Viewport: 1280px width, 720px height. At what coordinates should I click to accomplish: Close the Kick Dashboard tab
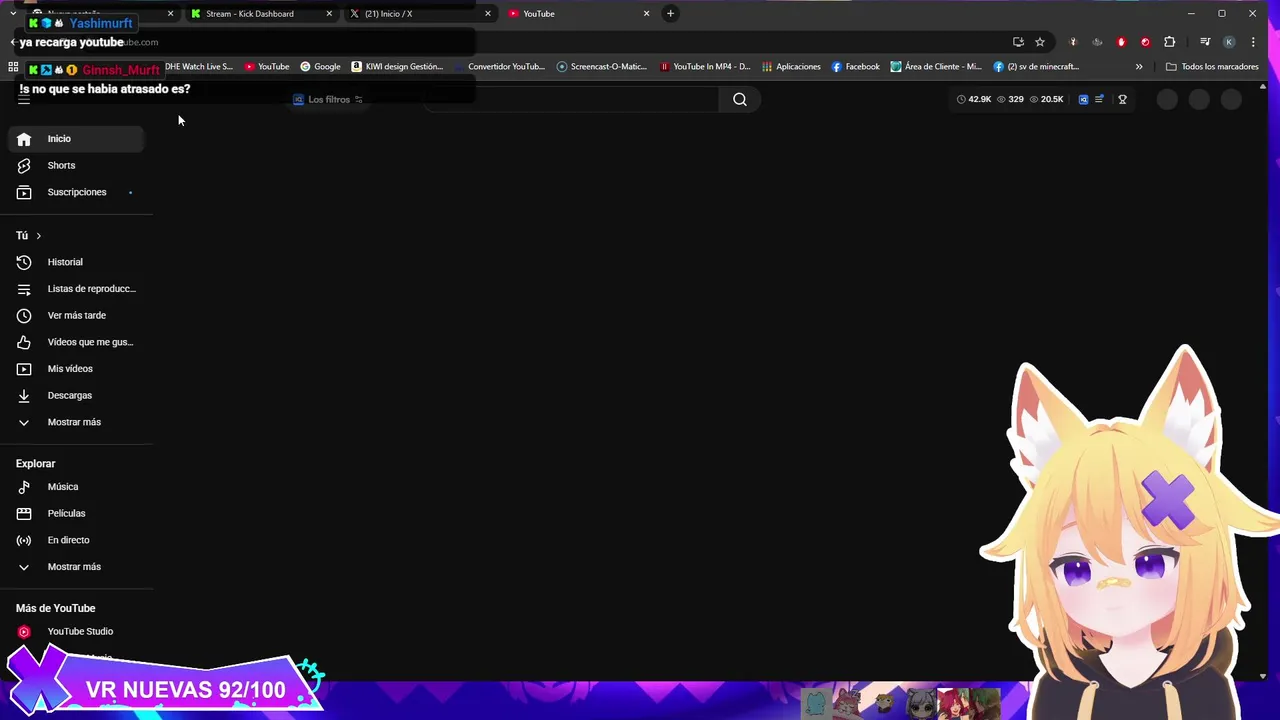pyautogui.click(x=329, y=14)
